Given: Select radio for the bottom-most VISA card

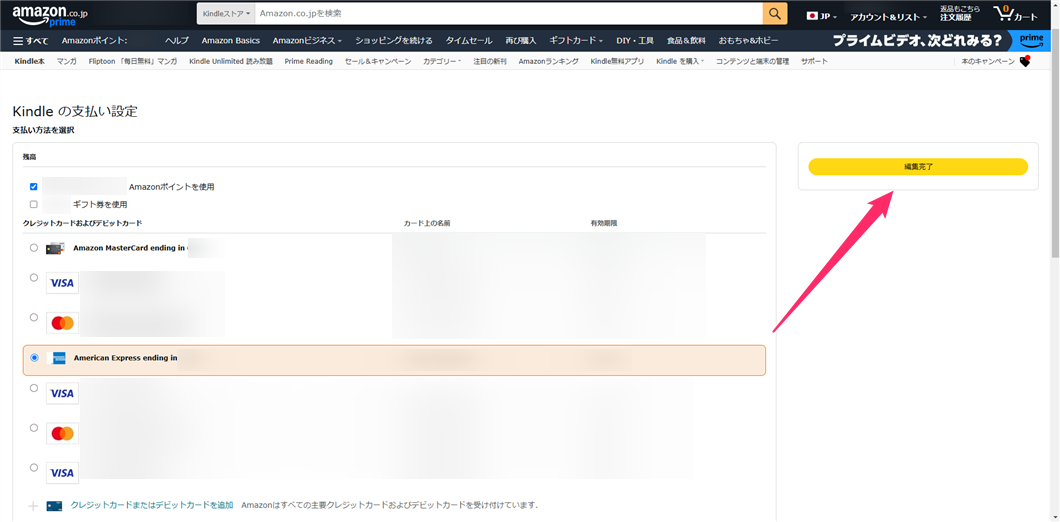Looking at the screenshot, I should (x=34, y=467).
